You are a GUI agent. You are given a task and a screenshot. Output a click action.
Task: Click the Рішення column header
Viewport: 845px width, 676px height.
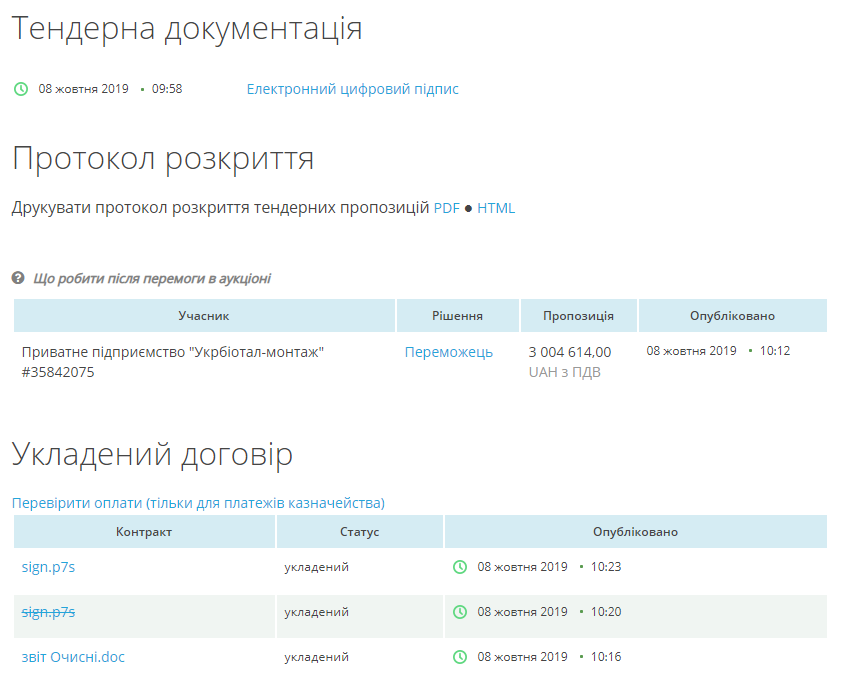457,316
